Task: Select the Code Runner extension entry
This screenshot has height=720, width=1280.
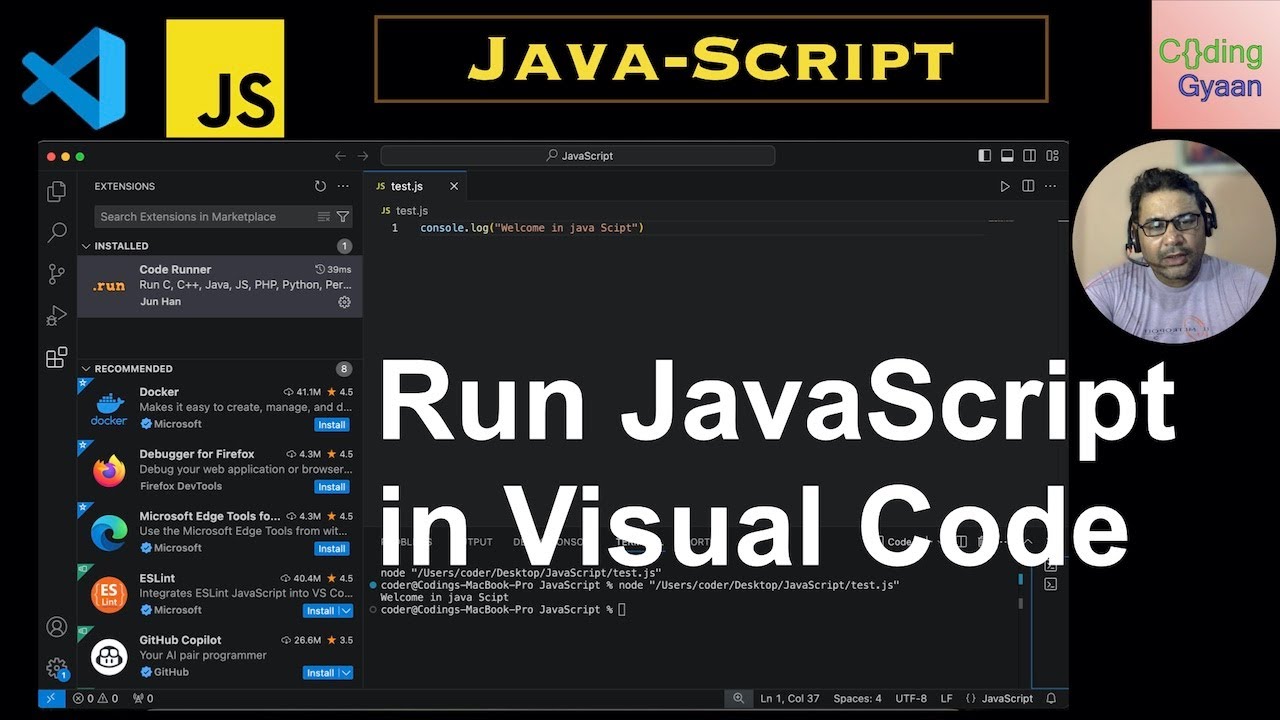Action: (220, 286)
